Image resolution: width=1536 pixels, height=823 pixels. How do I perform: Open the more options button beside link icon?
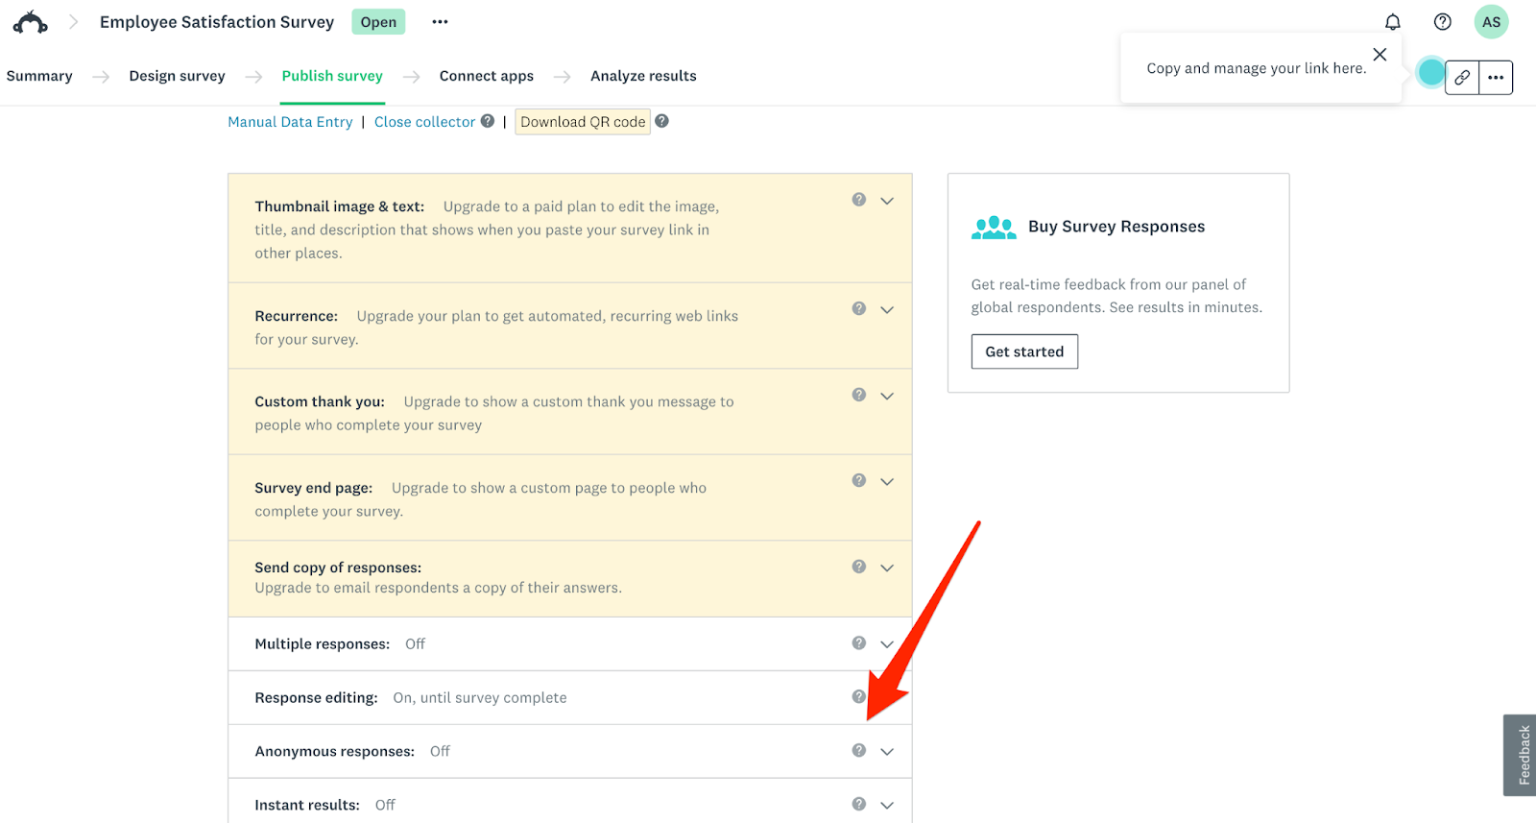tap(1496, 77)
